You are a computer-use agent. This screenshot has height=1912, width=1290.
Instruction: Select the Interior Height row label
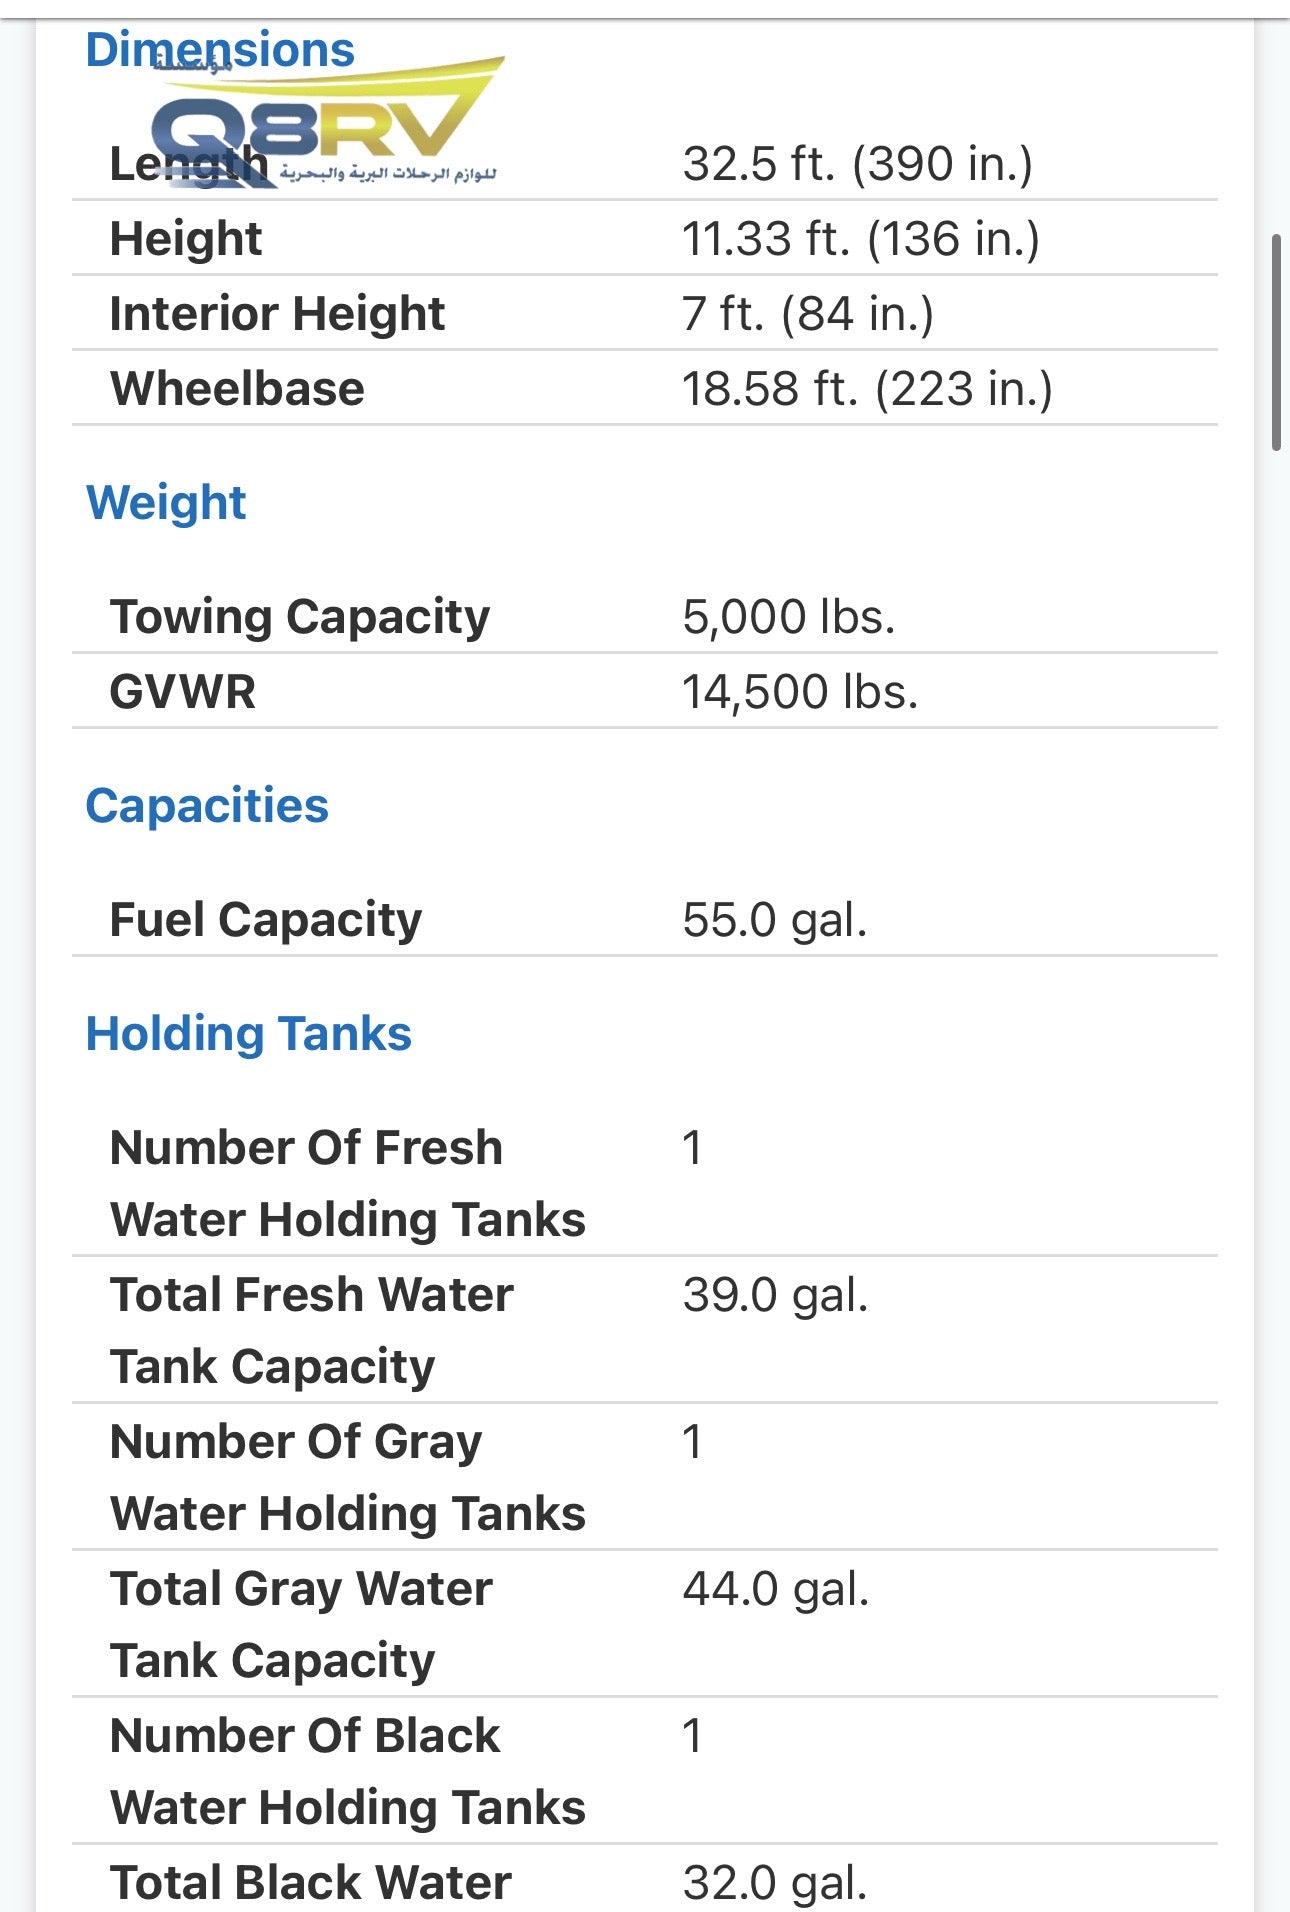[x=277, y=314]
